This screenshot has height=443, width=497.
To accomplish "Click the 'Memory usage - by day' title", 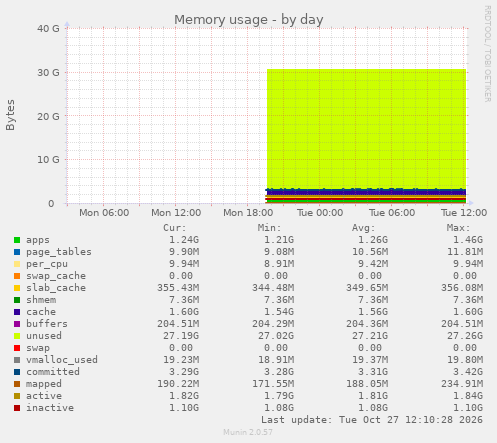I will coord(249,20).
